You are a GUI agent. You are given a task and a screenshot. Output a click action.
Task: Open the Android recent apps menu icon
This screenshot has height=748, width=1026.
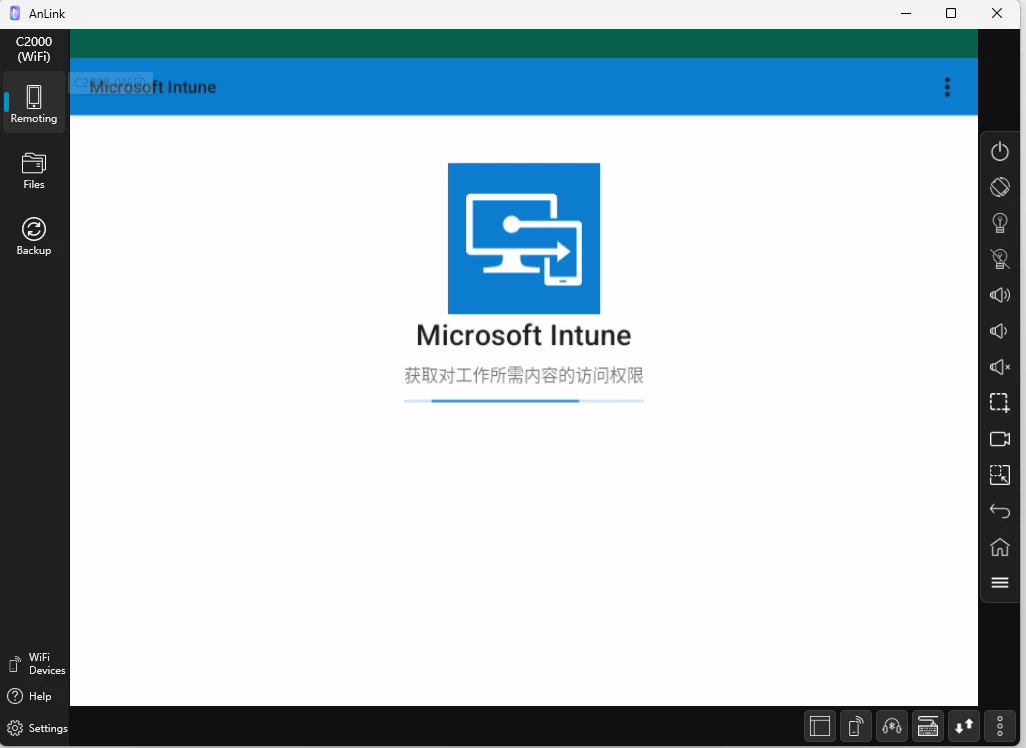(999, 582)
